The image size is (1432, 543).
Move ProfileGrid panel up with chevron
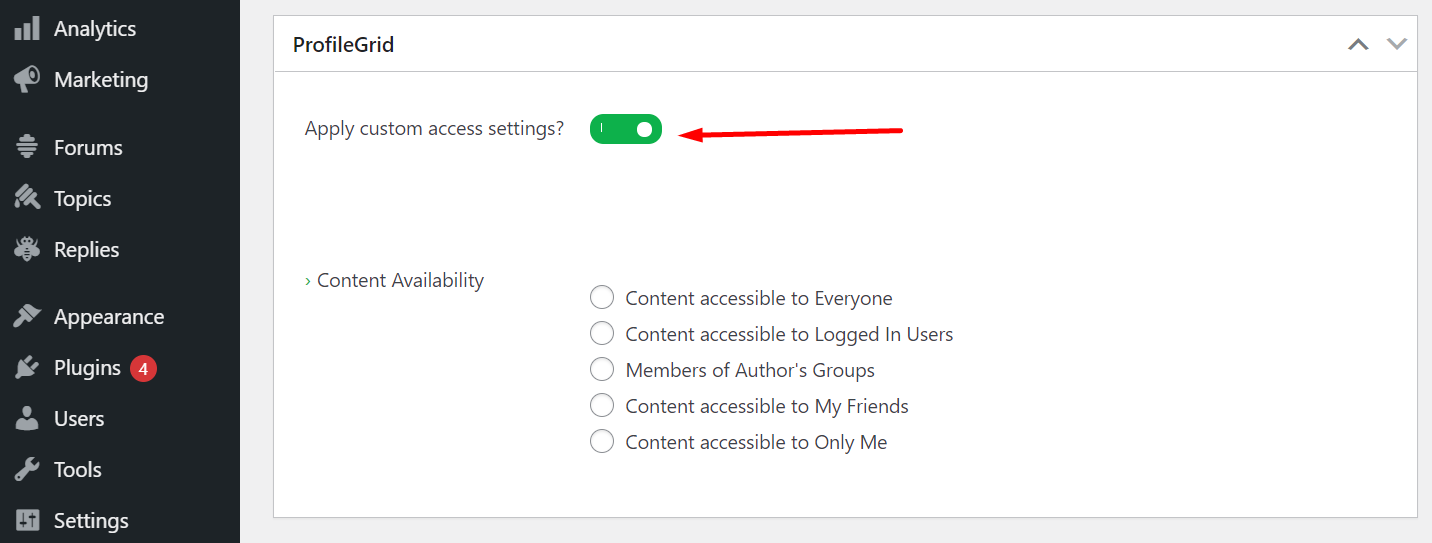point(1358,44)
